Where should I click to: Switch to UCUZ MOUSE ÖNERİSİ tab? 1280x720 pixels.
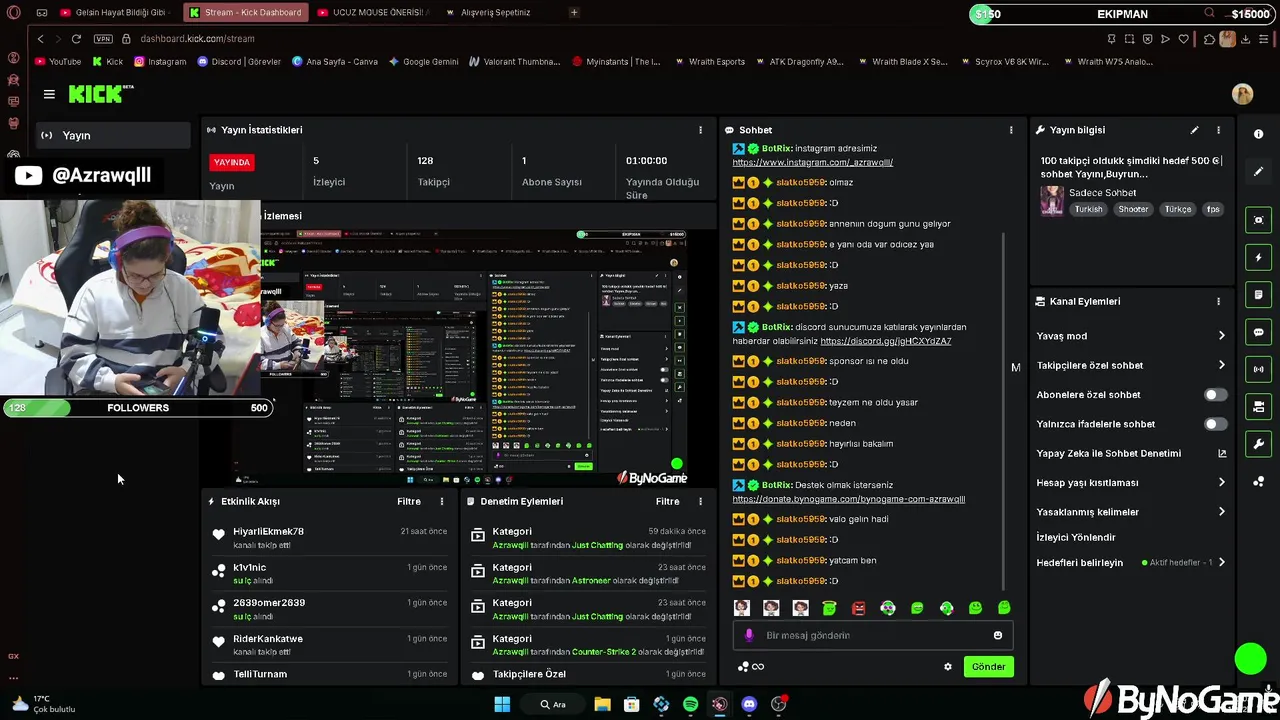click(x=373, y=13)
